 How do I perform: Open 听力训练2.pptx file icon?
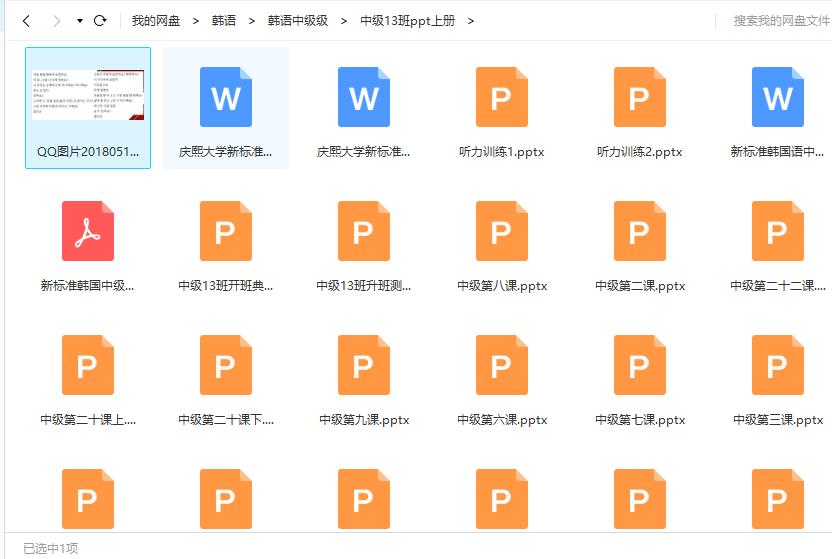click(639, 97)
